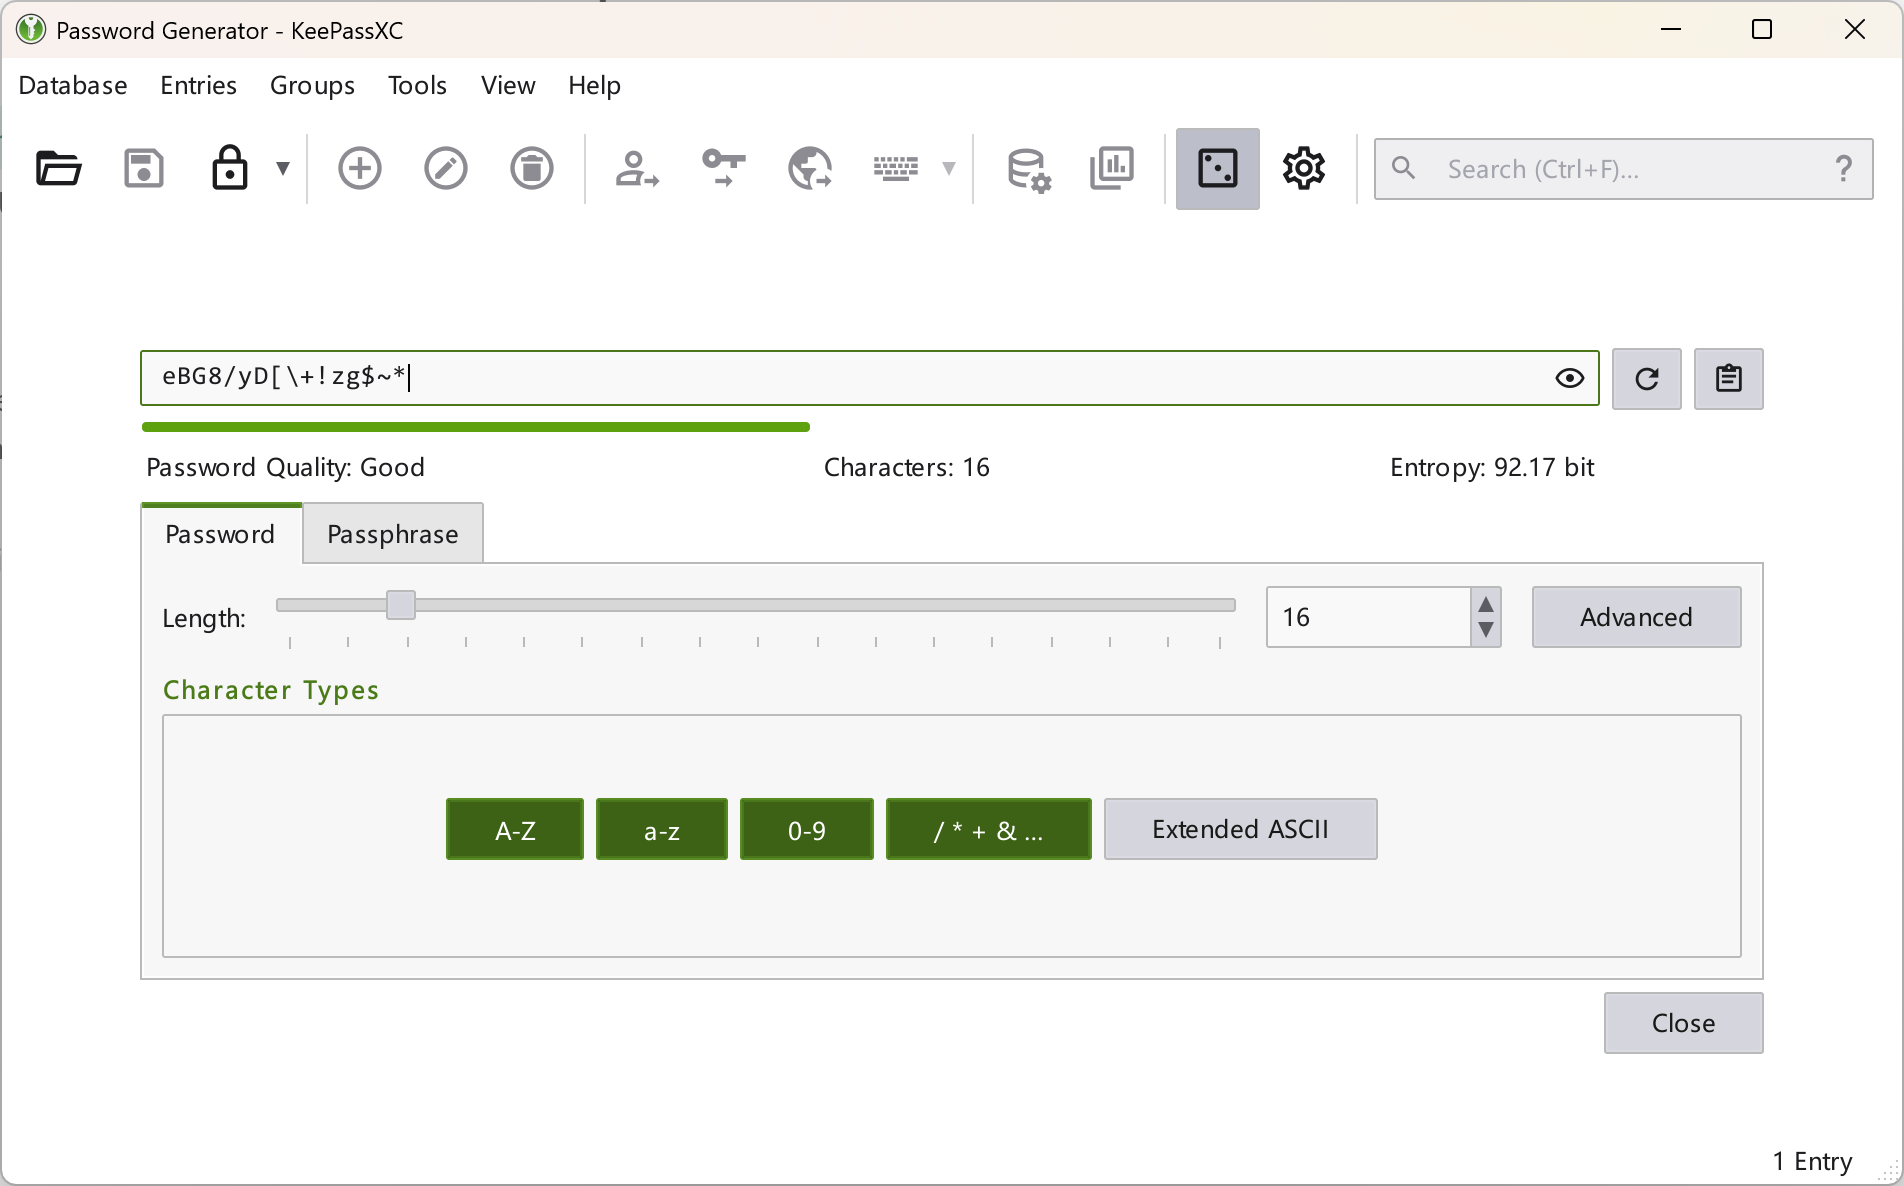Click the green password strength bar

[x=476, y=427]
